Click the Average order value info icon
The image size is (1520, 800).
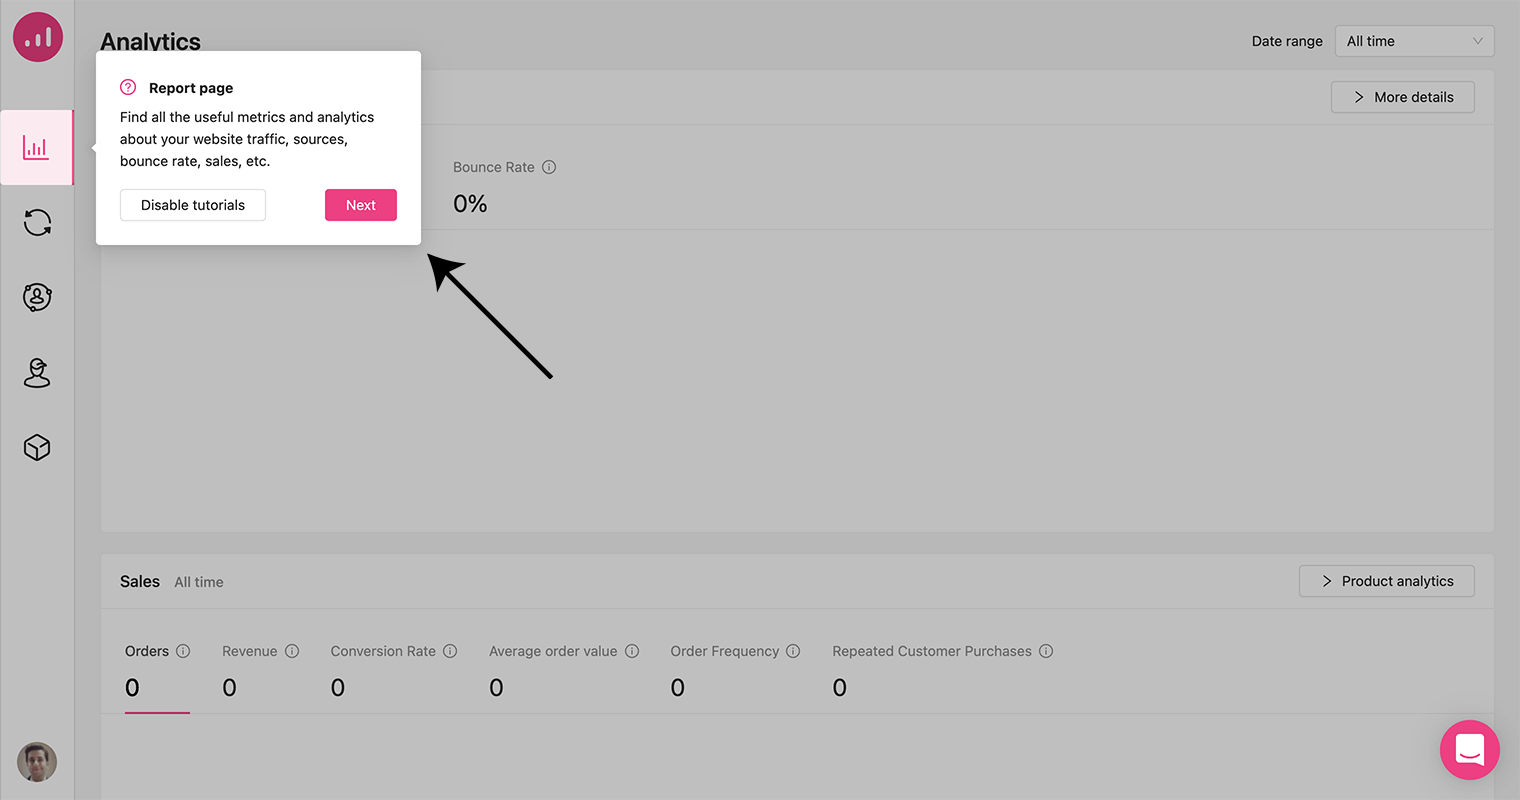tap(632, 651)
